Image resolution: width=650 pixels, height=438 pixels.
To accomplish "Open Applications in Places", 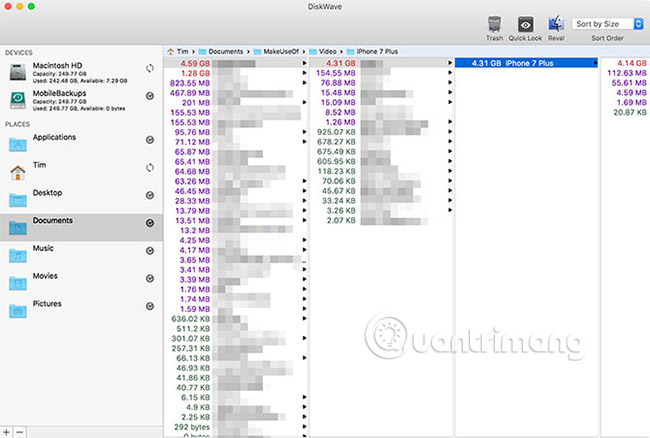I will pyautogui.click(x=80, y=143).
